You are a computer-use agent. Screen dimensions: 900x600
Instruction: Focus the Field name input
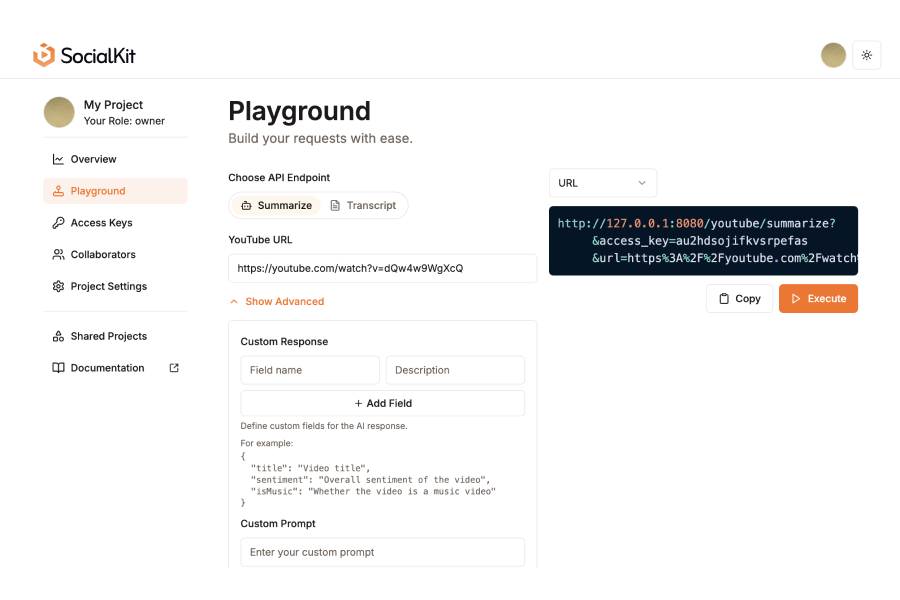pyautogui.click(x=310, y=370)
